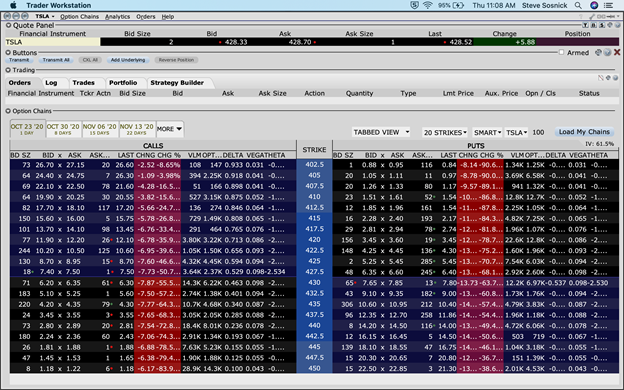The image size is (624, 390).
Task: Select the OCT 30 '20 expiration tab
Action: click(x=63, y=129)
